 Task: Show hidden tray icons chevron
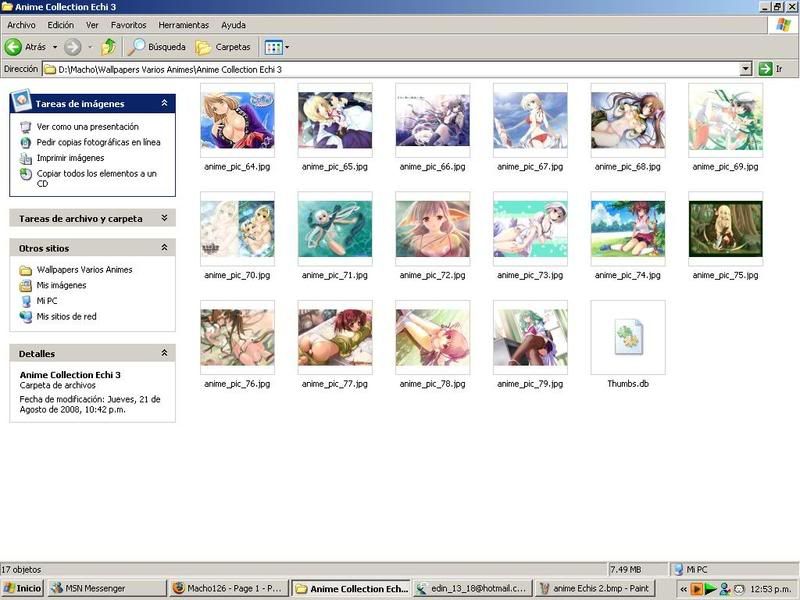683,589
